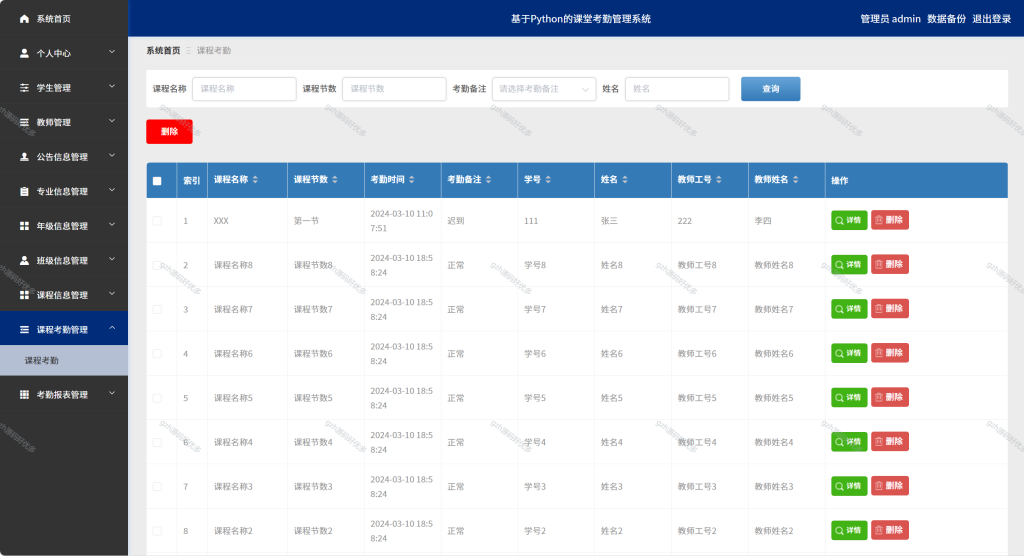
Task: Click the home icon beside 系统首页
Action: [24, 19]
